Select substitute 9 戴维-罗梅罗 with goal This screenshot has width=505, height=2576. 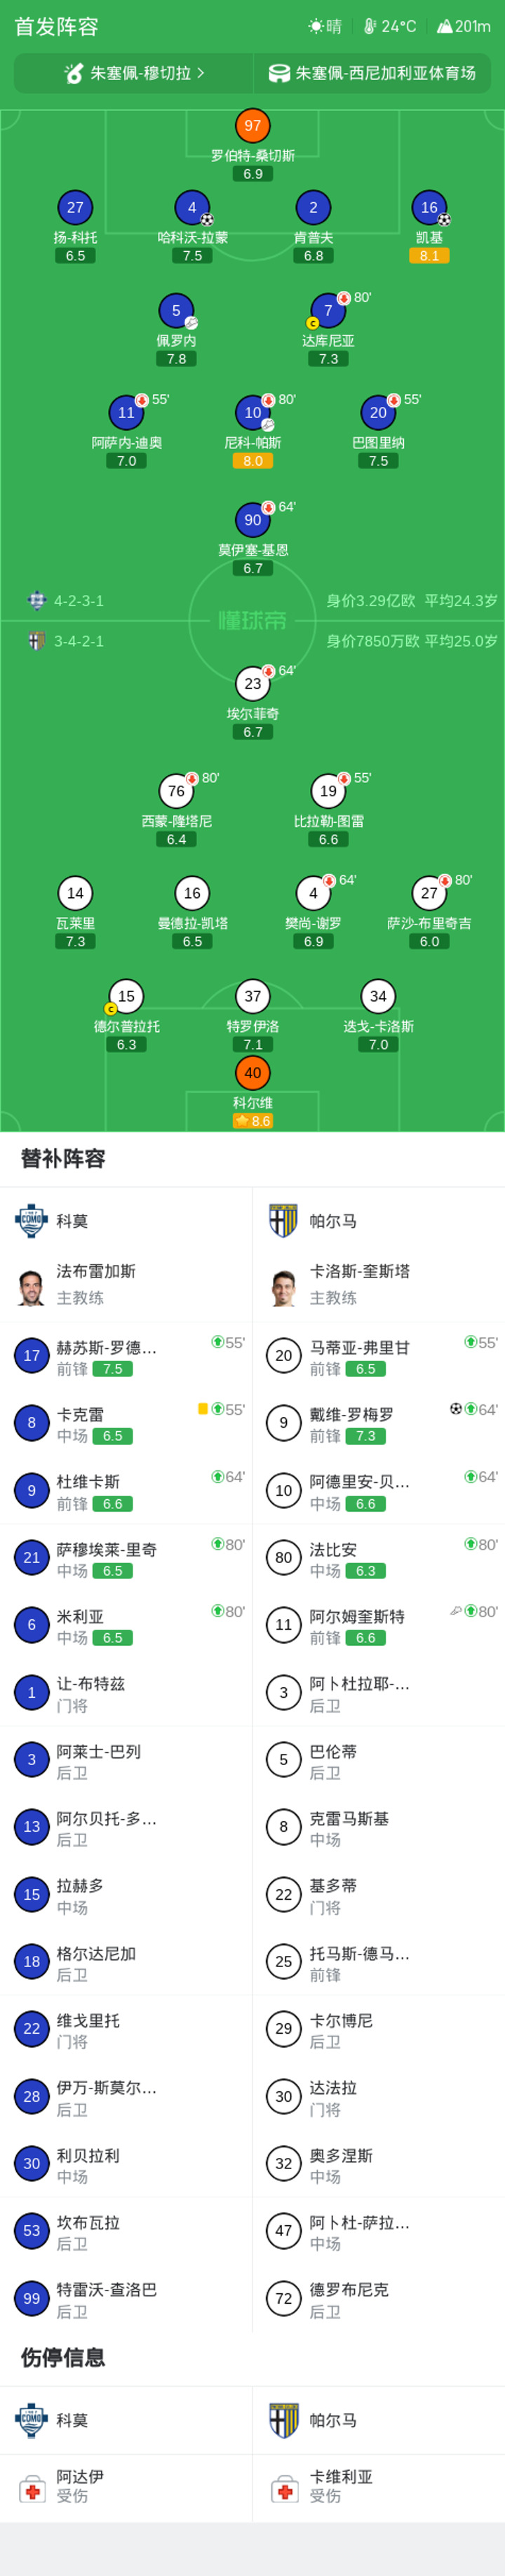379,1423
